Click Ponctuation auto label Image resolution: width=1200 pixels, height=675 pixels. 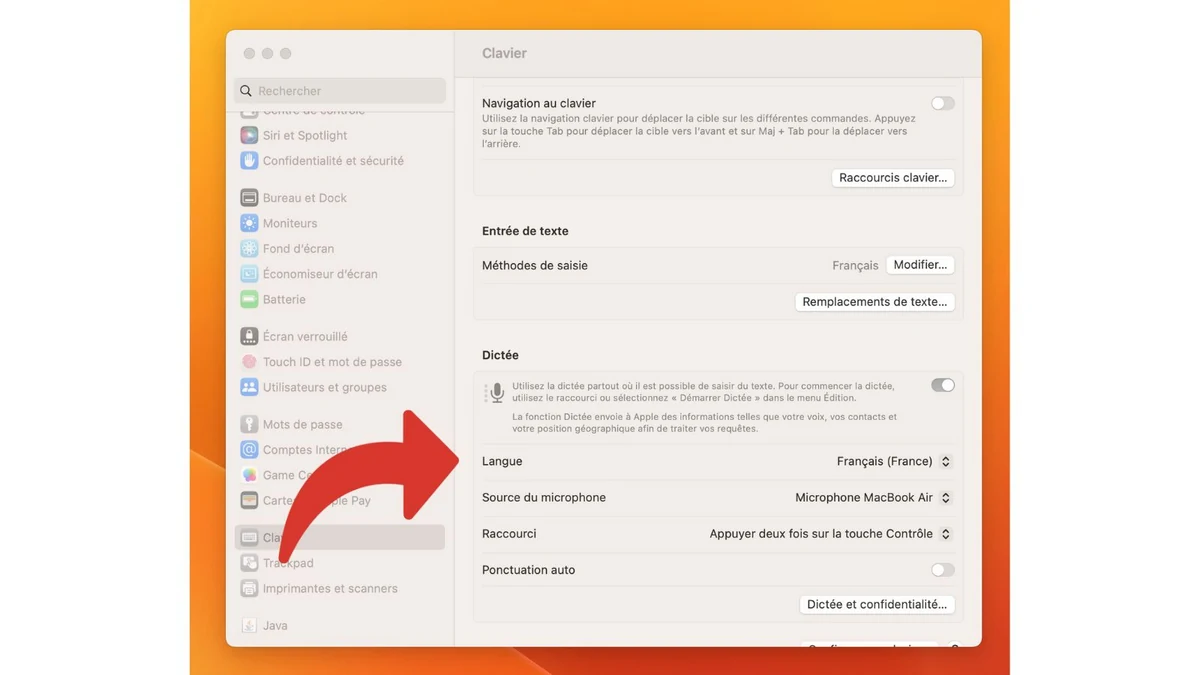coord(529,570)
